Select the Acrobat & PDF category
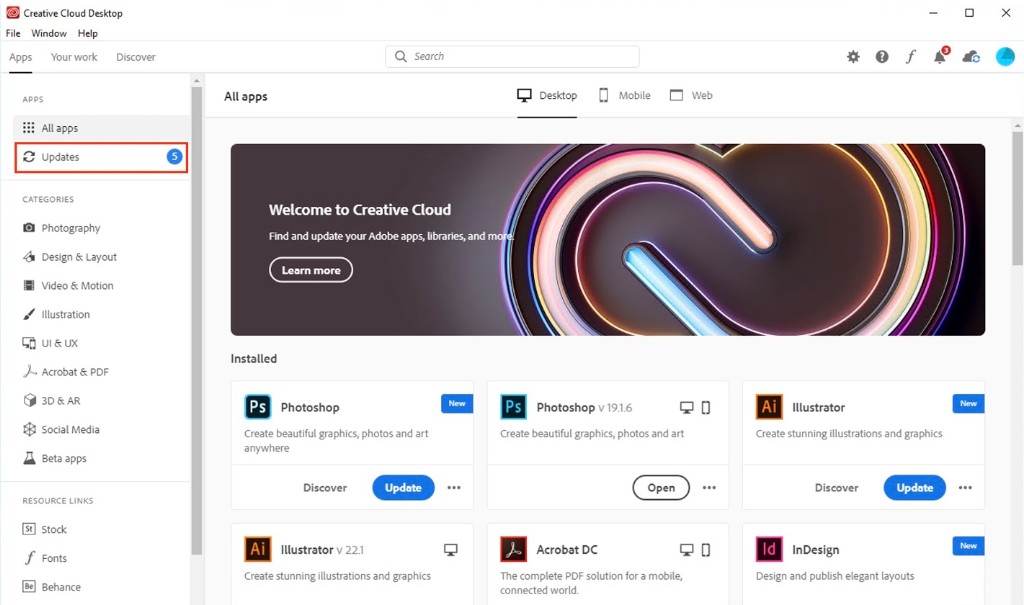The image size is (1024, 605). click(74, 372)
